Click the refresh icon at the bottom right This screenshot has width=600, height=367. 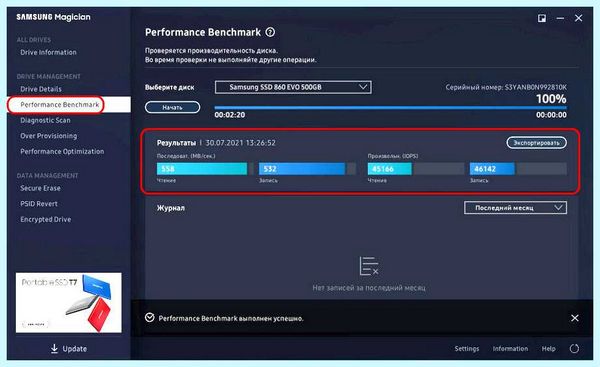[x=574, y=349]
